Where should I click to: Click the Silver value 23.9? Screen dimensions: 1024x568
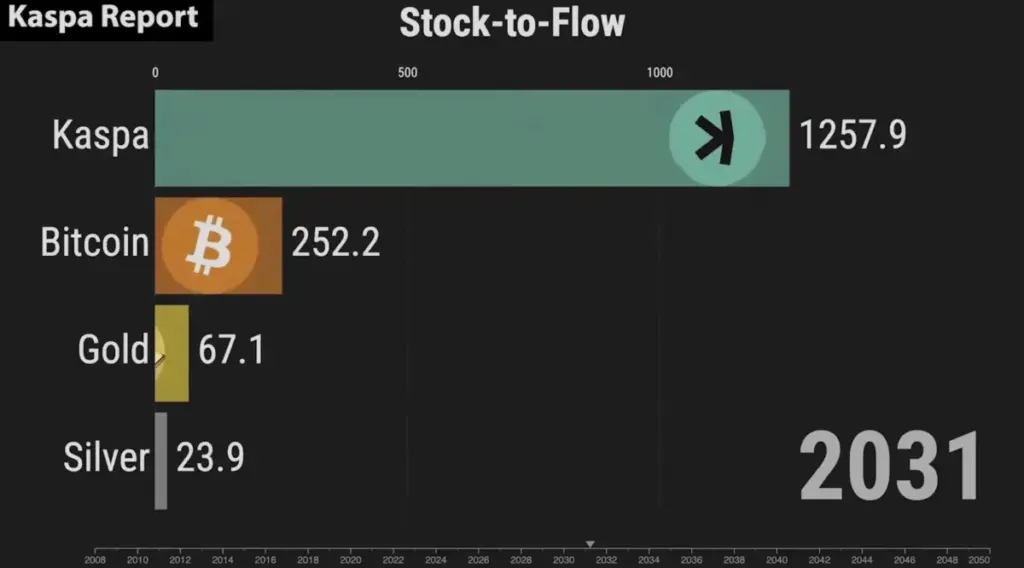click(x=210, y=458)
